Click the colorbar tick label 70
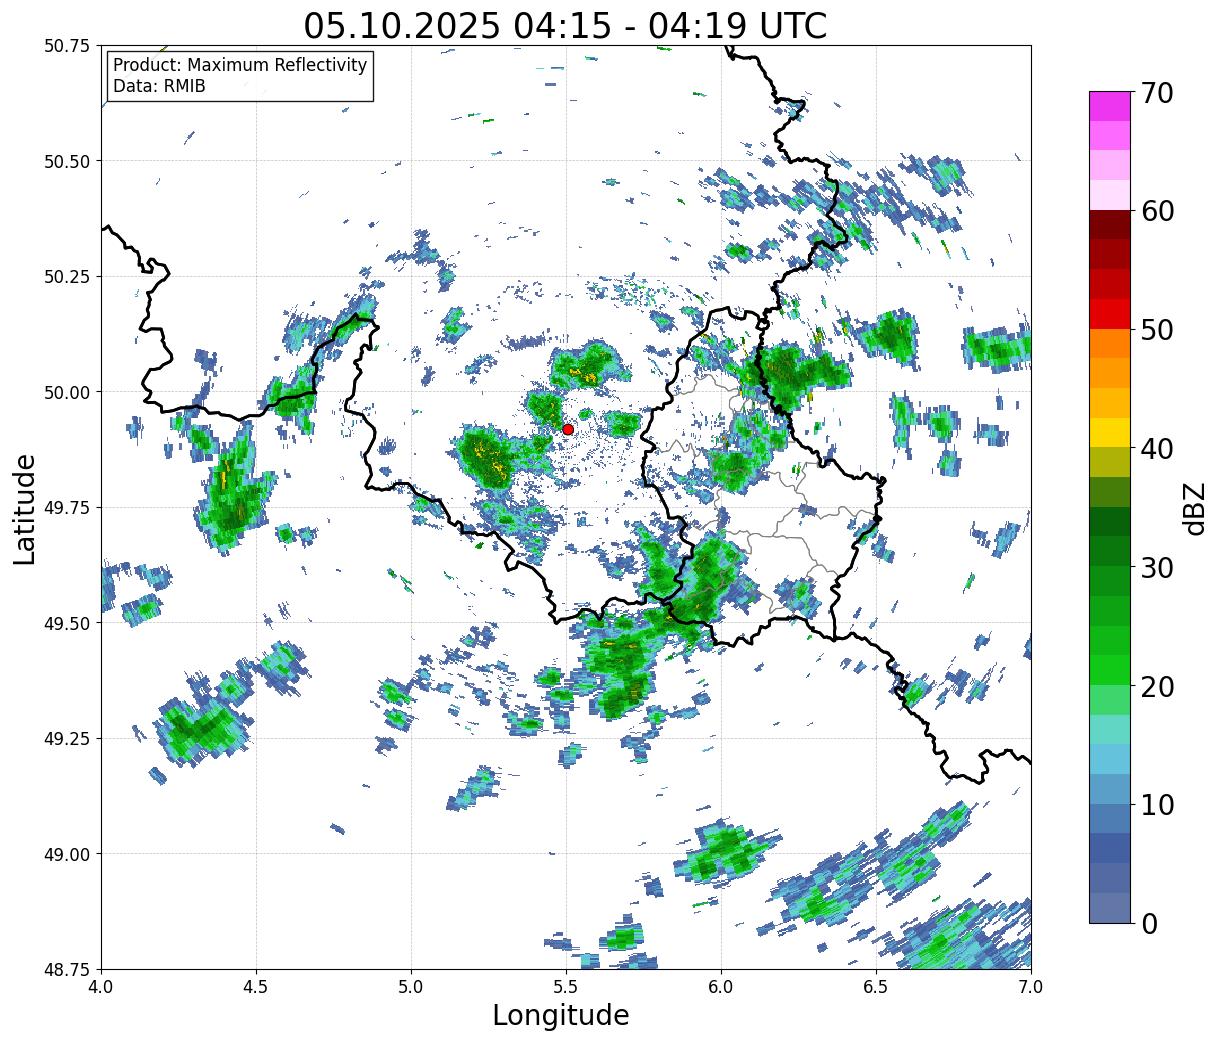Viewport: 1219px width, 1040px height. pos(1156,93)
